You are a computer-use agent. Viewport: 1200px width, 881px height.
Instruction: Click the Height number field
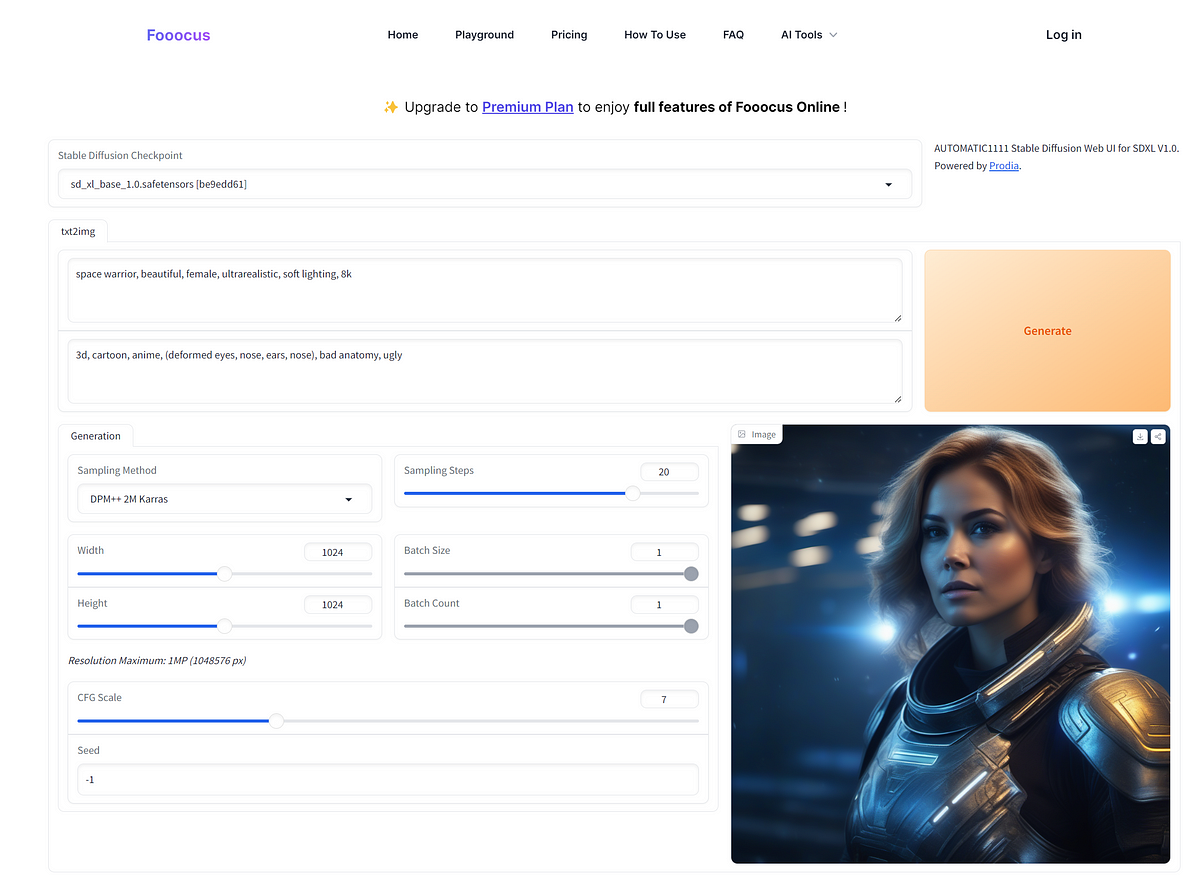(x=338, y=605)
